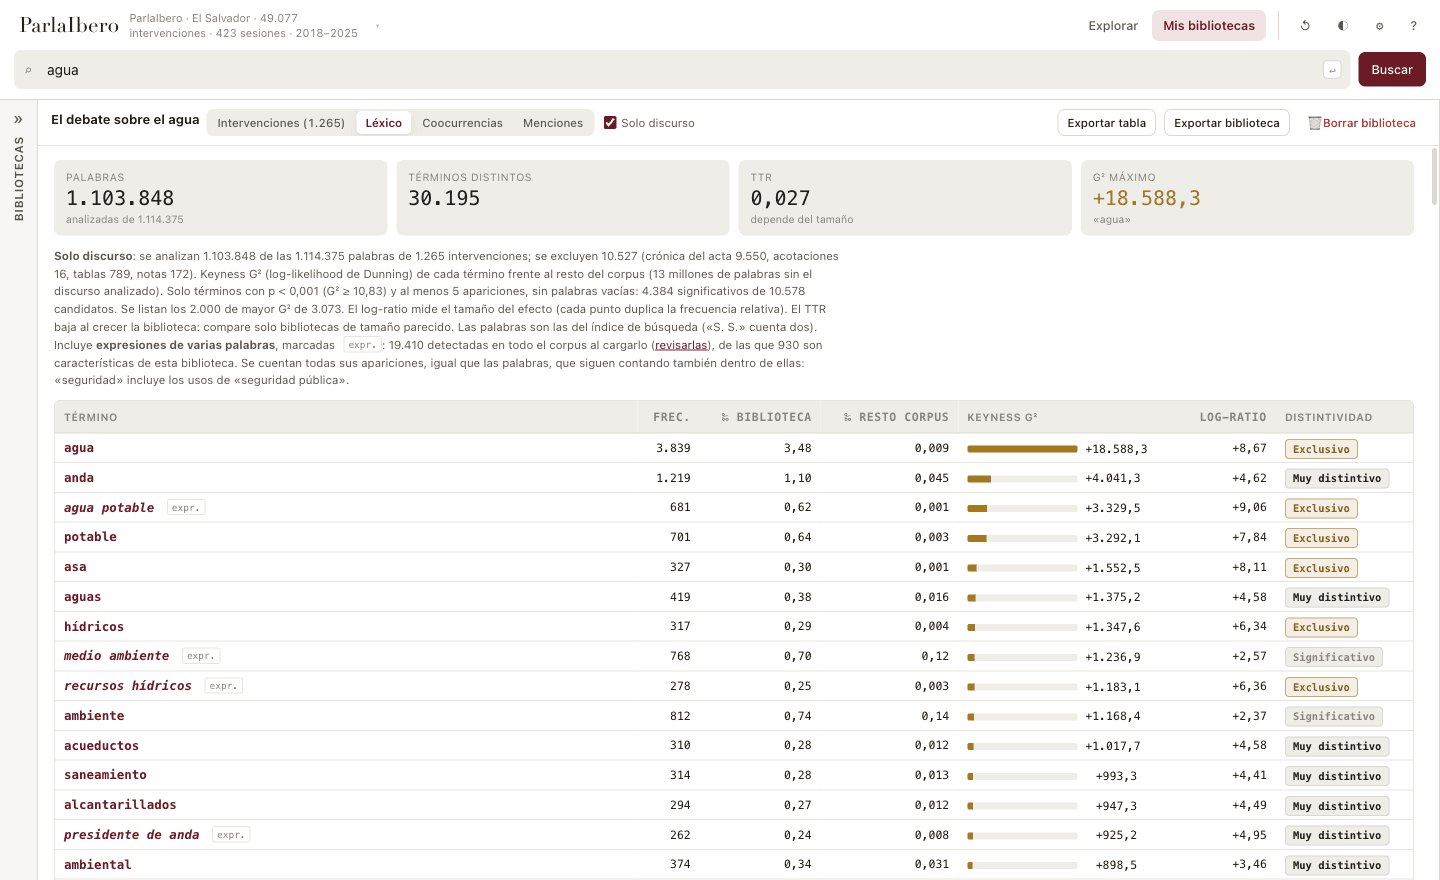
Task: Click the enter-key icon in the search field
Action: coord(1332,70)
